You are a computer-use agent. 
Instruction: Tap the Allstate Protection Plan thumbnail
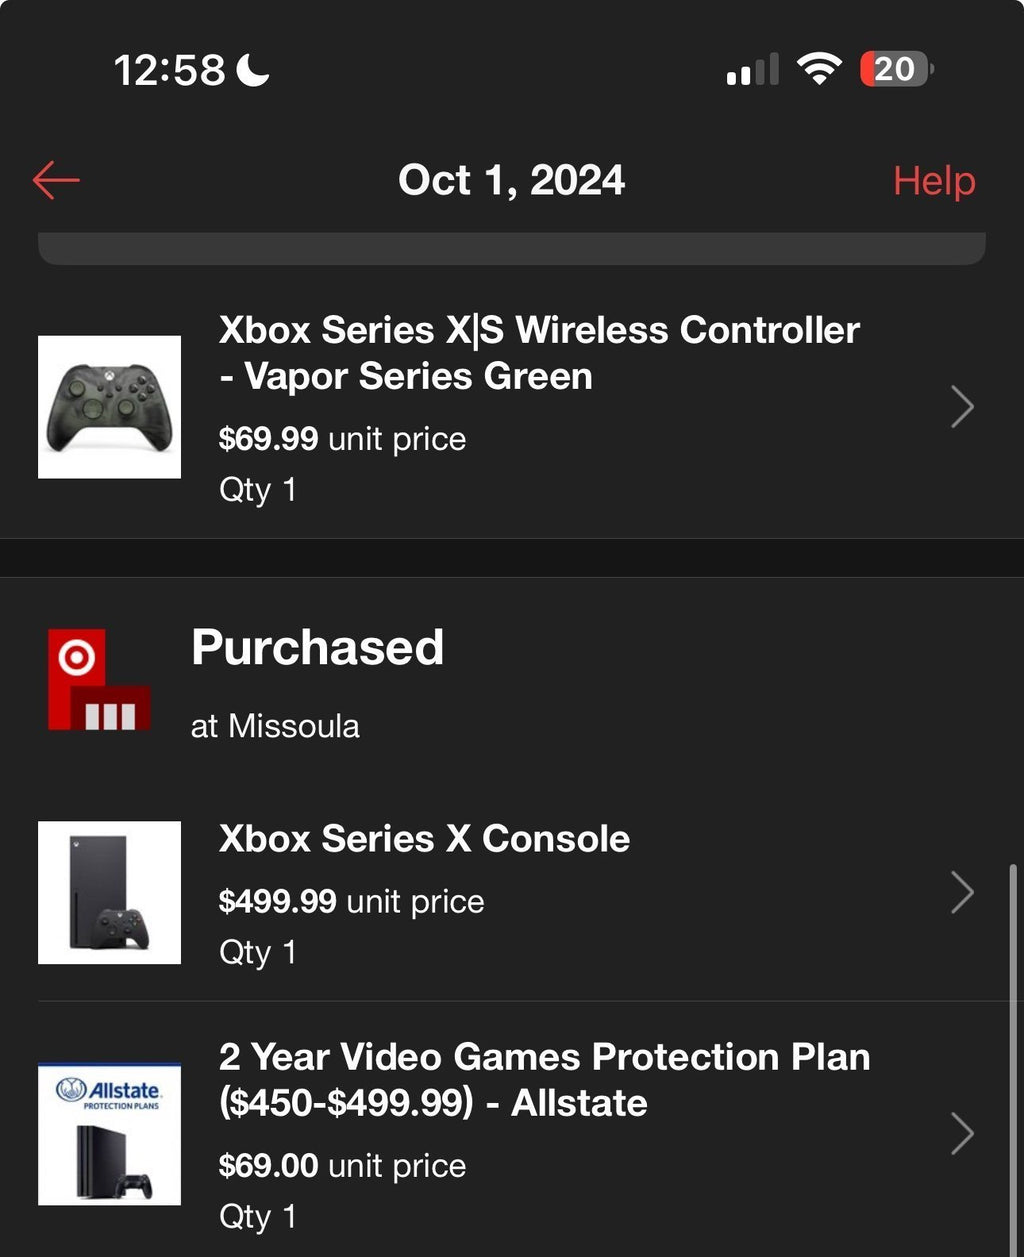point(109,1134)
